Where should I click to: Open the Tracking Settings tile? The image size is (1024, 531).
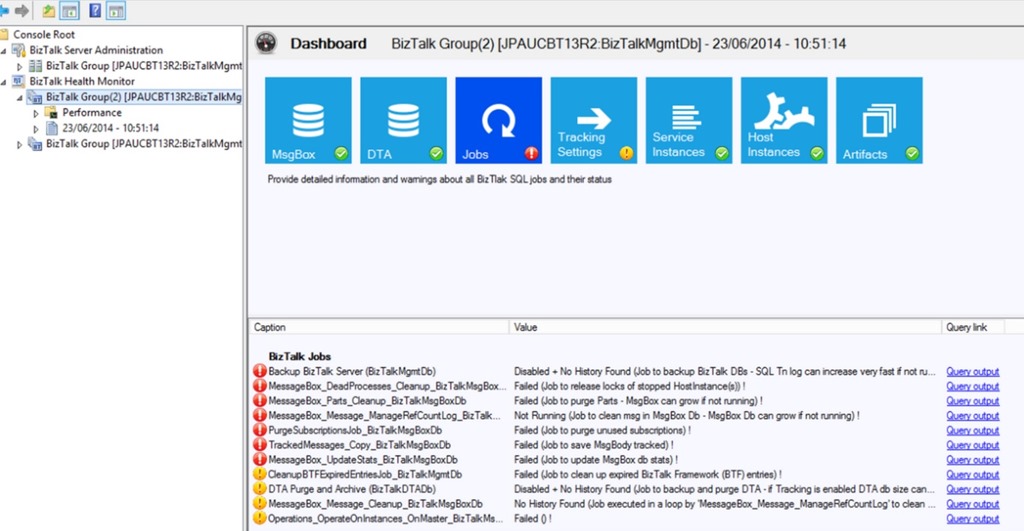click(x=594, y=120)
